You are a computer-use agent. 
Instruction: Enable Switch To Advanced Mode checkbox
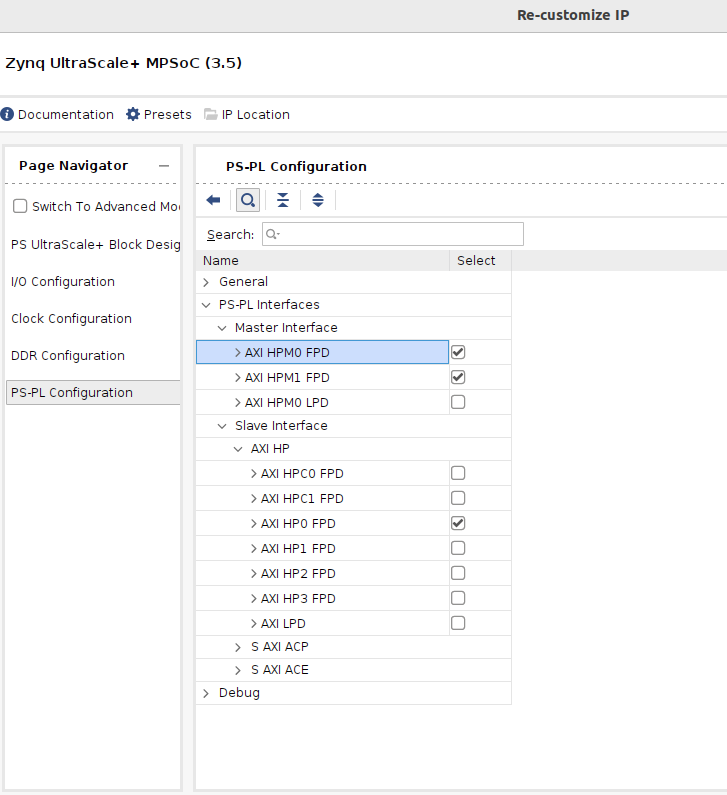pos(20,207)
